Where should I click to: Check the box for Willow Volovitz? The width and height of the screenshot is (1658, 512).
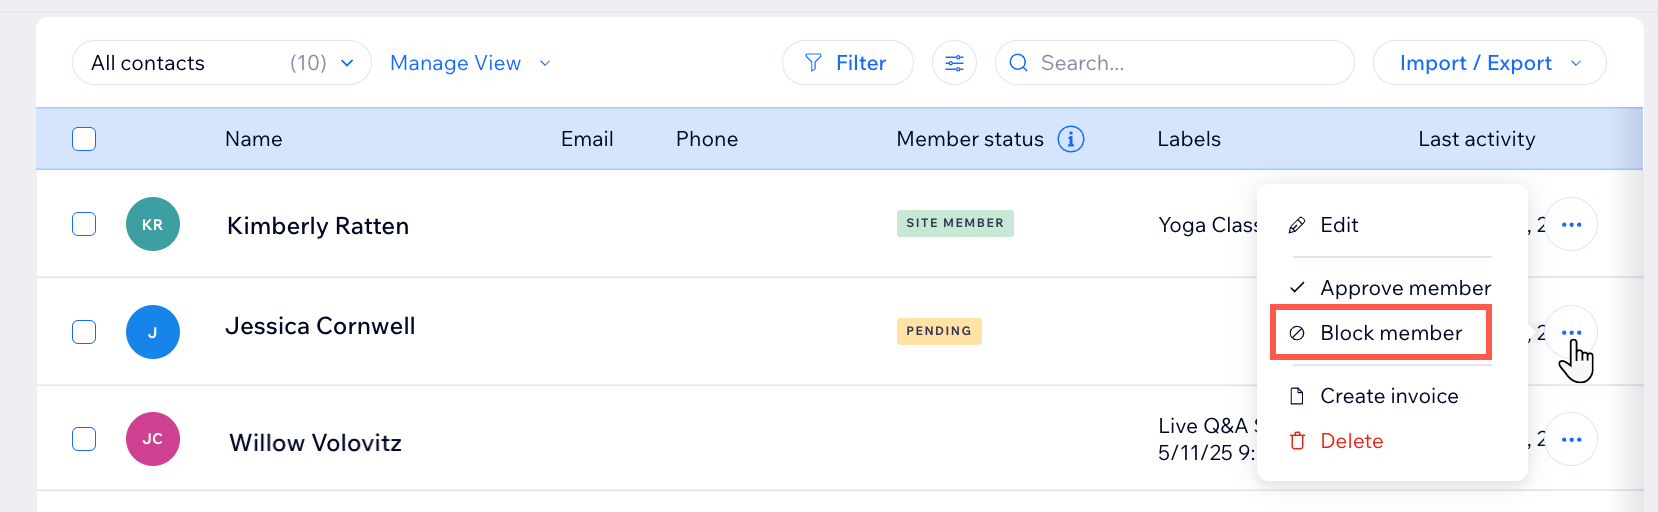click(84, 439)
